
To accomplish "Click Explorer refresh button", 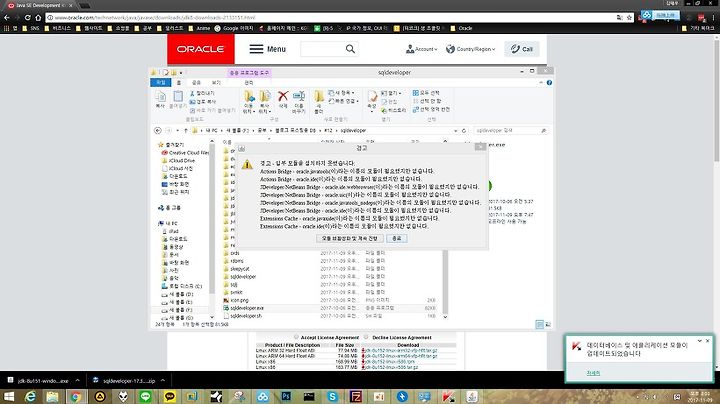I will 464,131.
